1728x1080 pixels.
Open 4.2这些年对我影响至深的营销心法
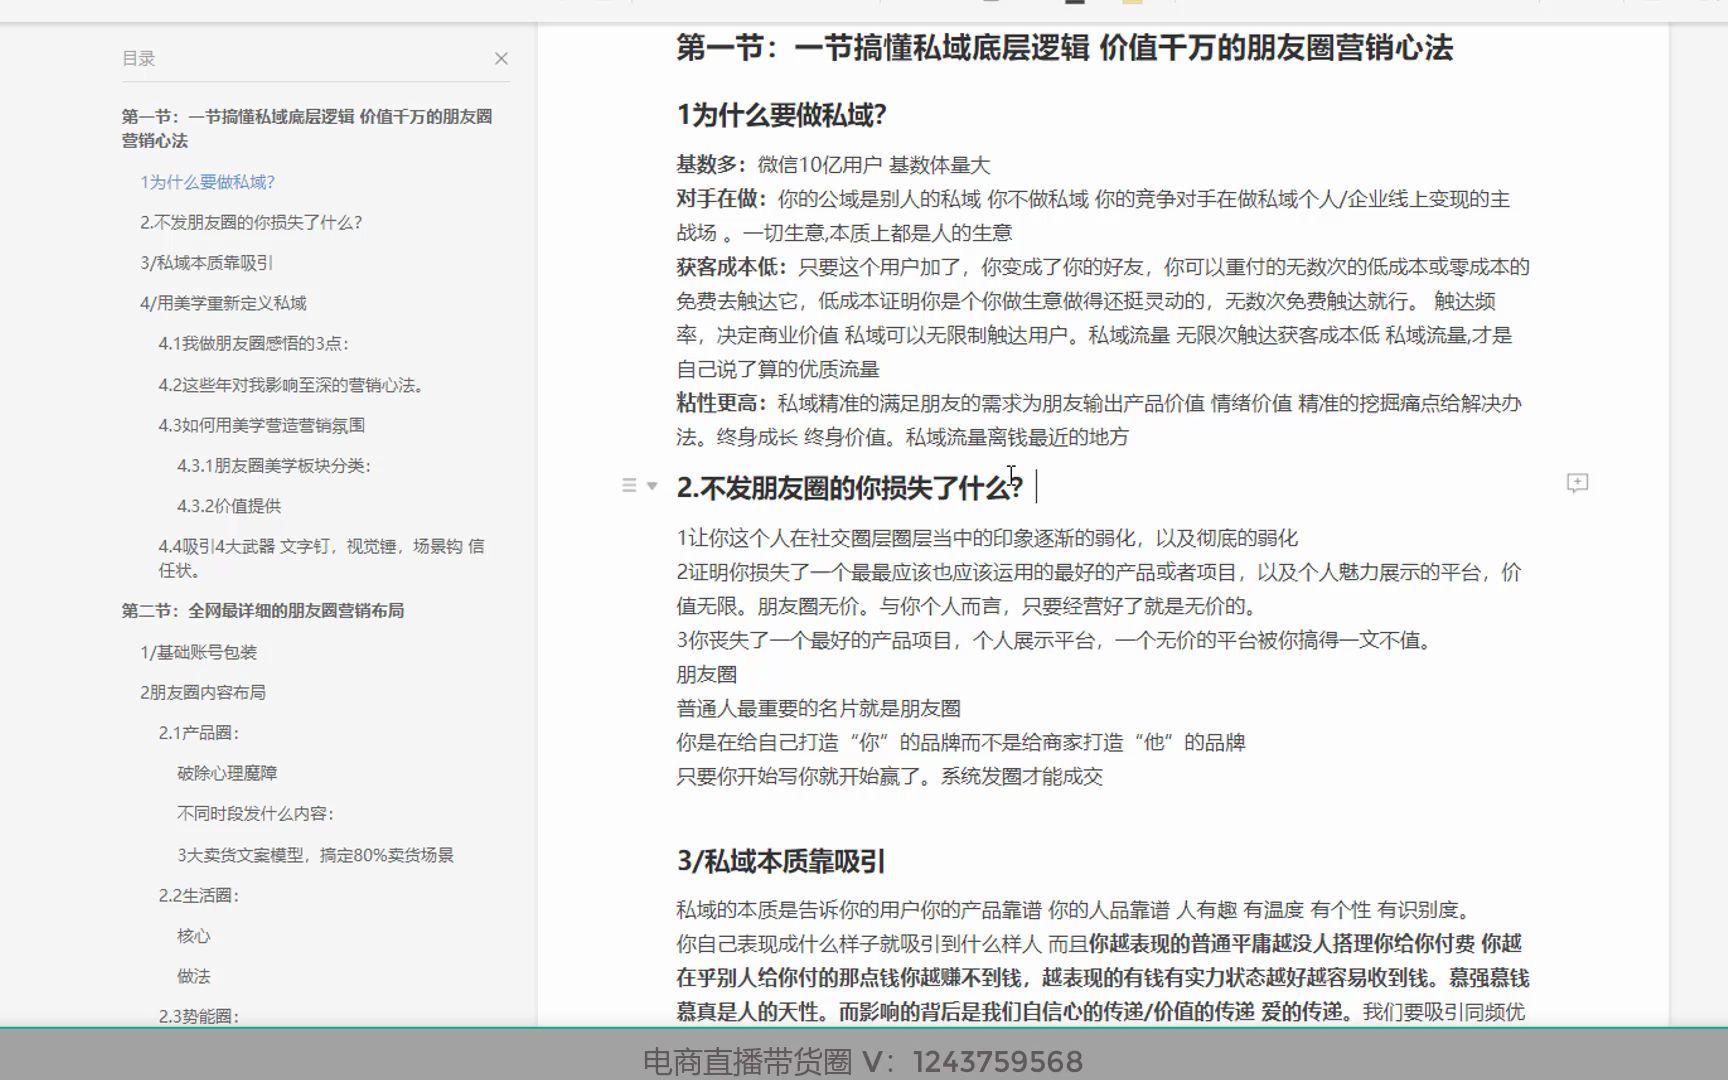click(291, 385)
